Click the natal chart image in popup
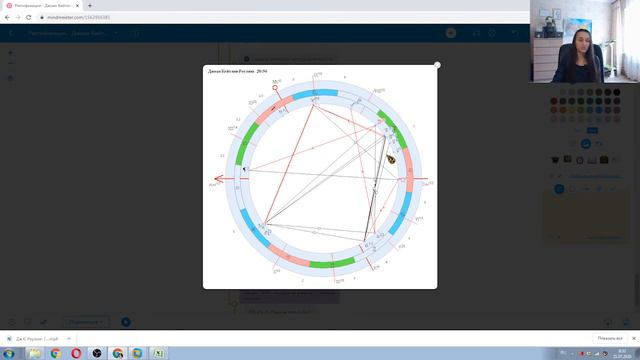The image size is (640, 360). pos(320,177)
